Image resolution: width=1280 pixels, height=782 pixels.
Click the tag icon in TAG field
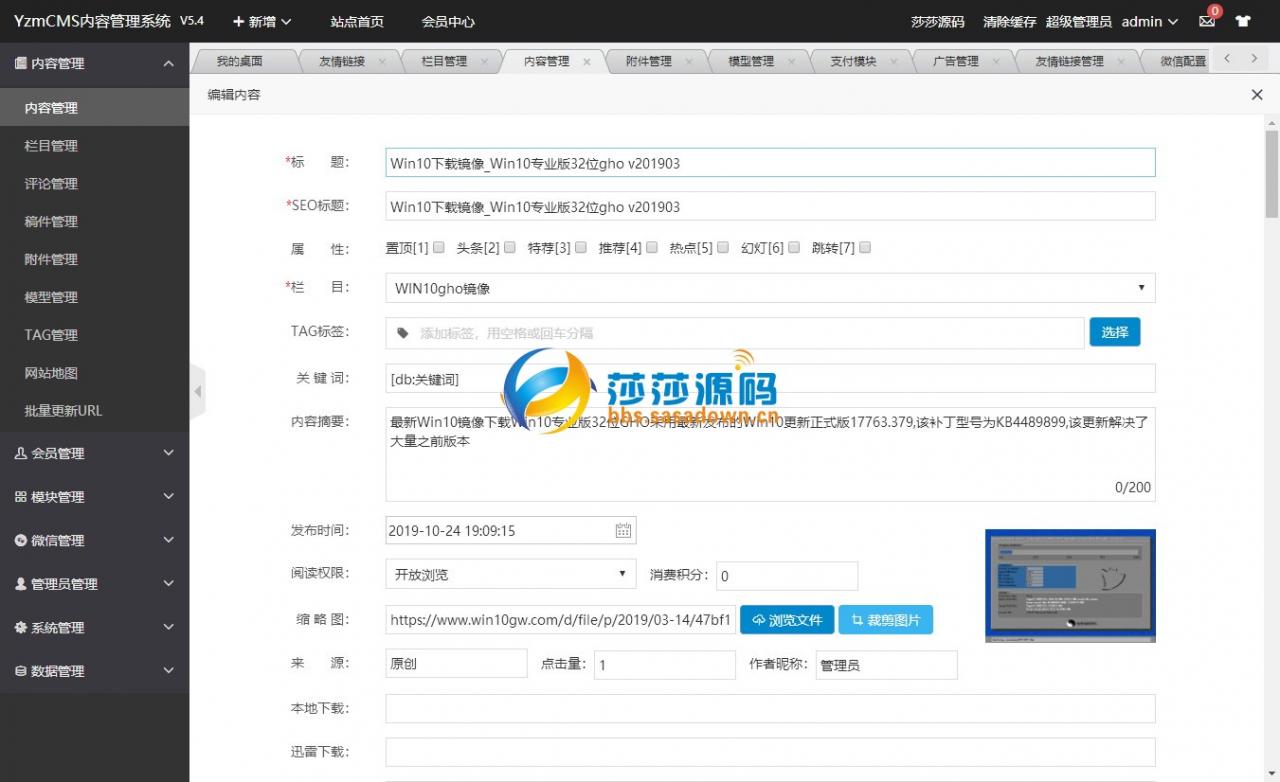403,332
